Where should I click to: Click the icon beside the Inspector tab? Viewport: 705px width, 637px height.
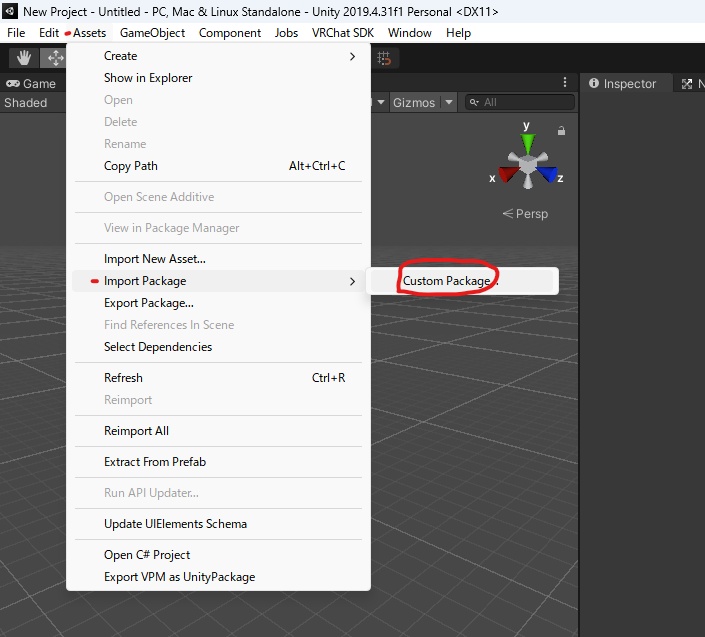coord(687,84)
